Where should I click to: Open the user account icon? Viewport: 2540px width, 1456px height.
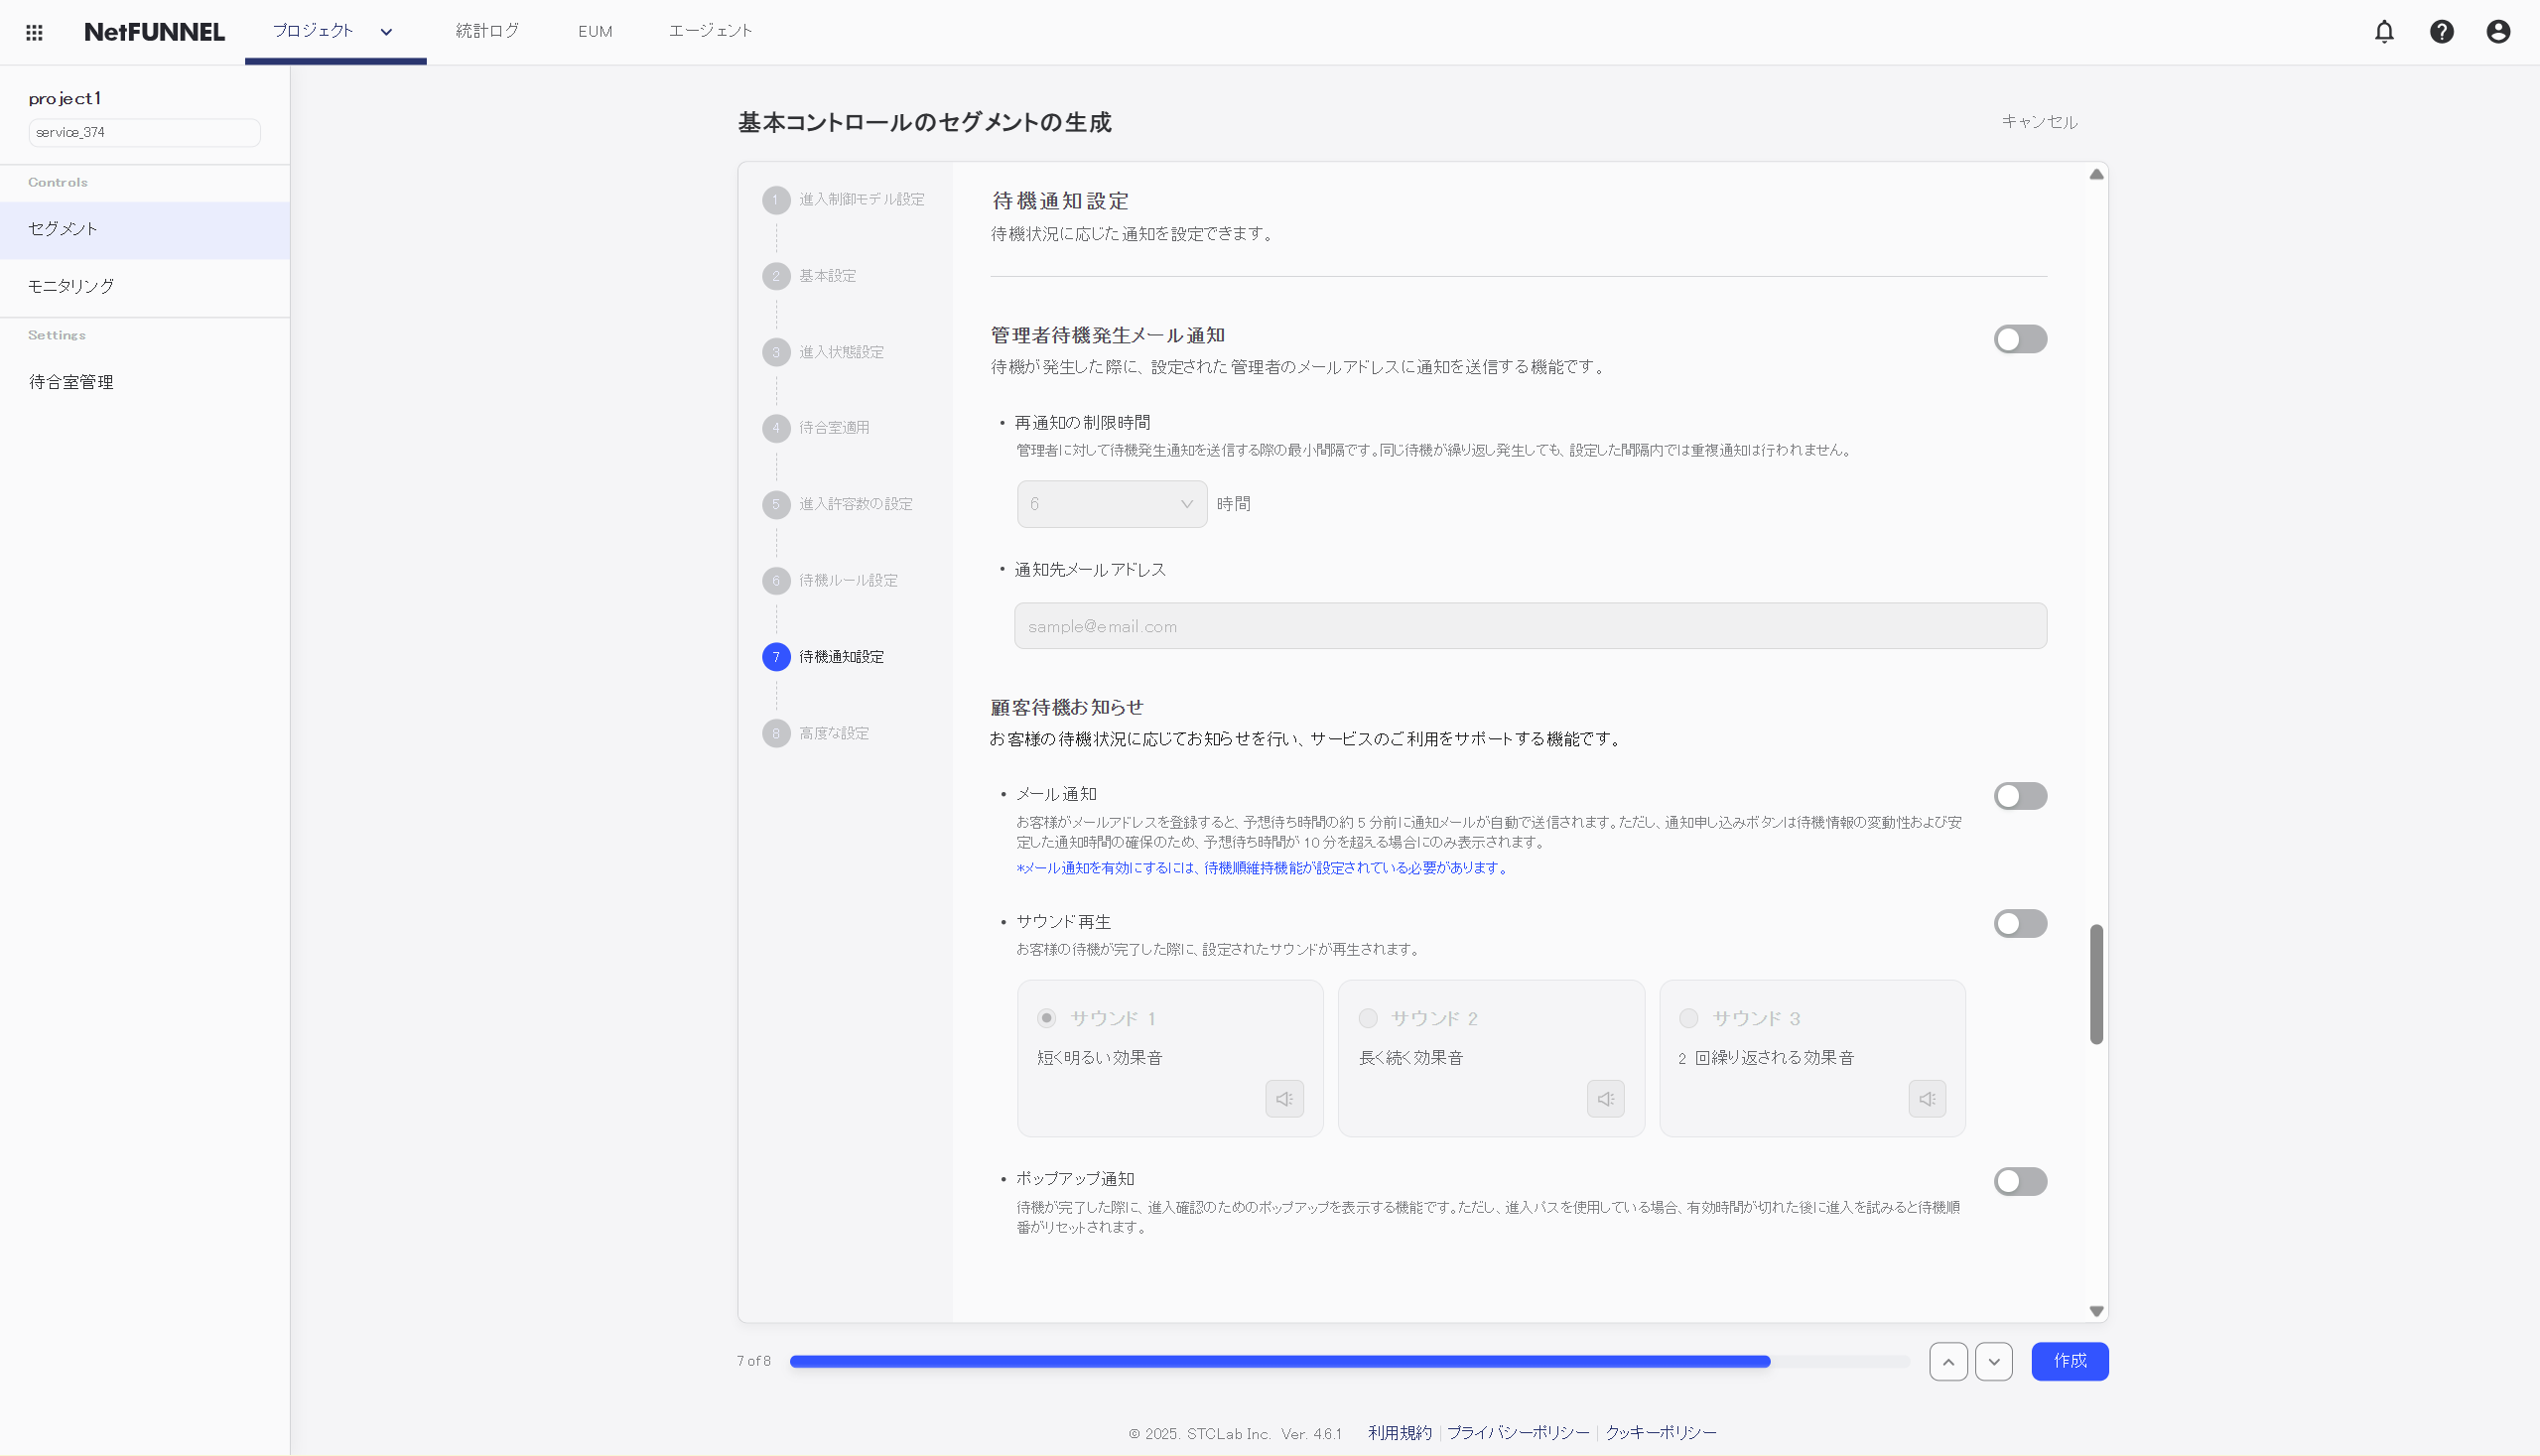pyautogui.click(x=2497, y=31)
